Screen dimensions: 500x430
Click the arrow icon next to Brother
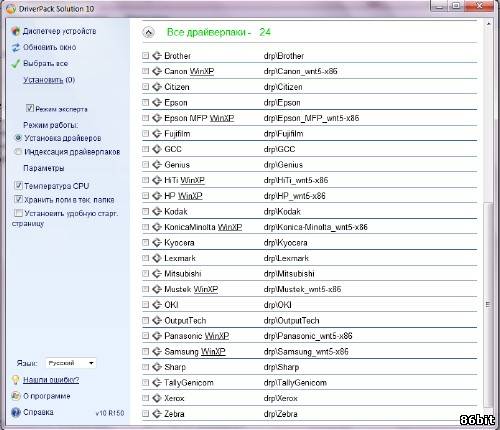click(157, 56)
